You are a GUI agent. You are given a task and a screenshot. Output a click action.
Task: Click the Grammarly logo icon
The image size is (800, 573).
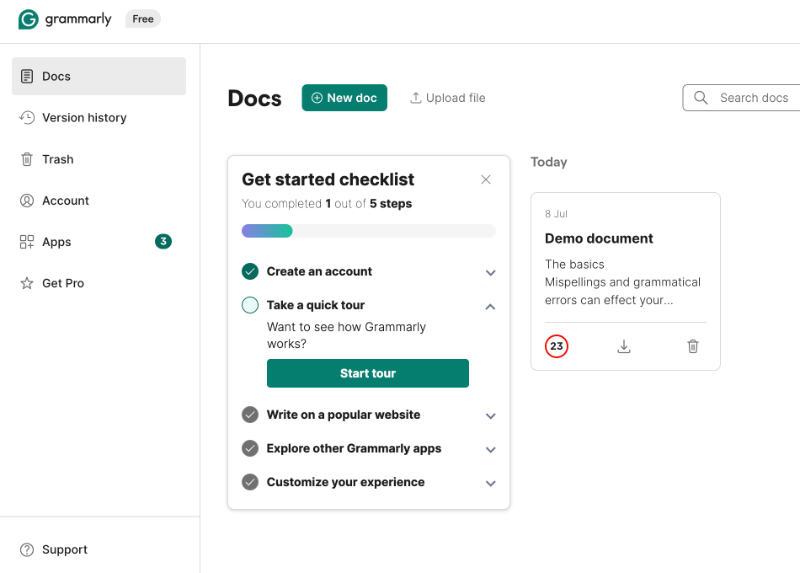28,19
